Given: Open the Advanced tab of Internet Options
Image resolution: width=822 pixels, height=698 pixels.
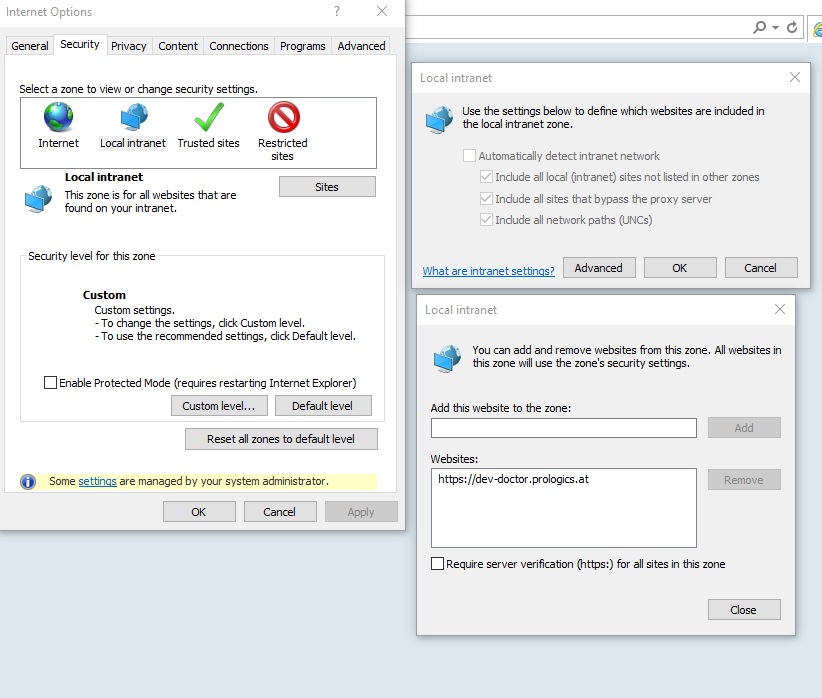Looking at the screenshot, I should [361, 45].
